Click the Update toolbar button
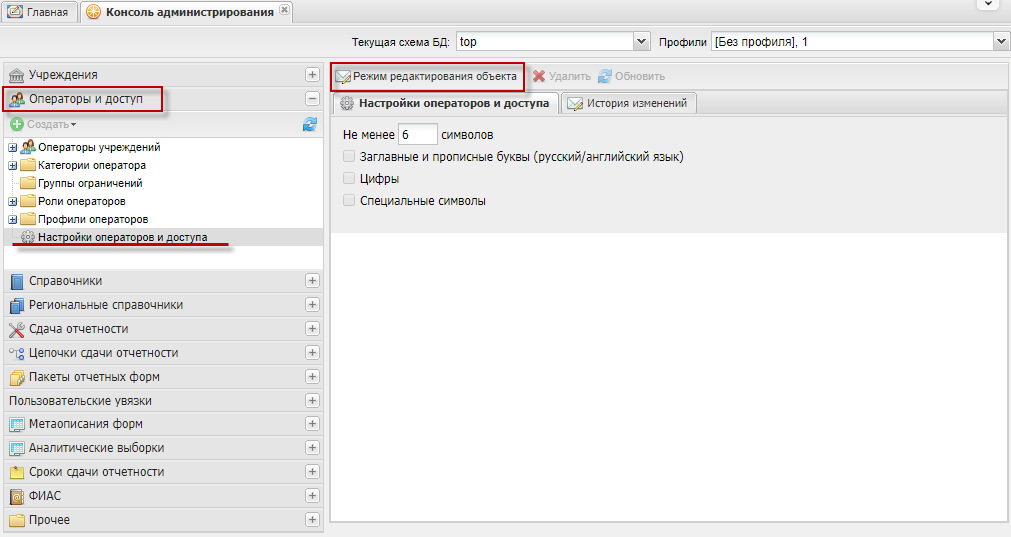The image size is (1011, 537). pyautogui.click(x=630, y=76)
